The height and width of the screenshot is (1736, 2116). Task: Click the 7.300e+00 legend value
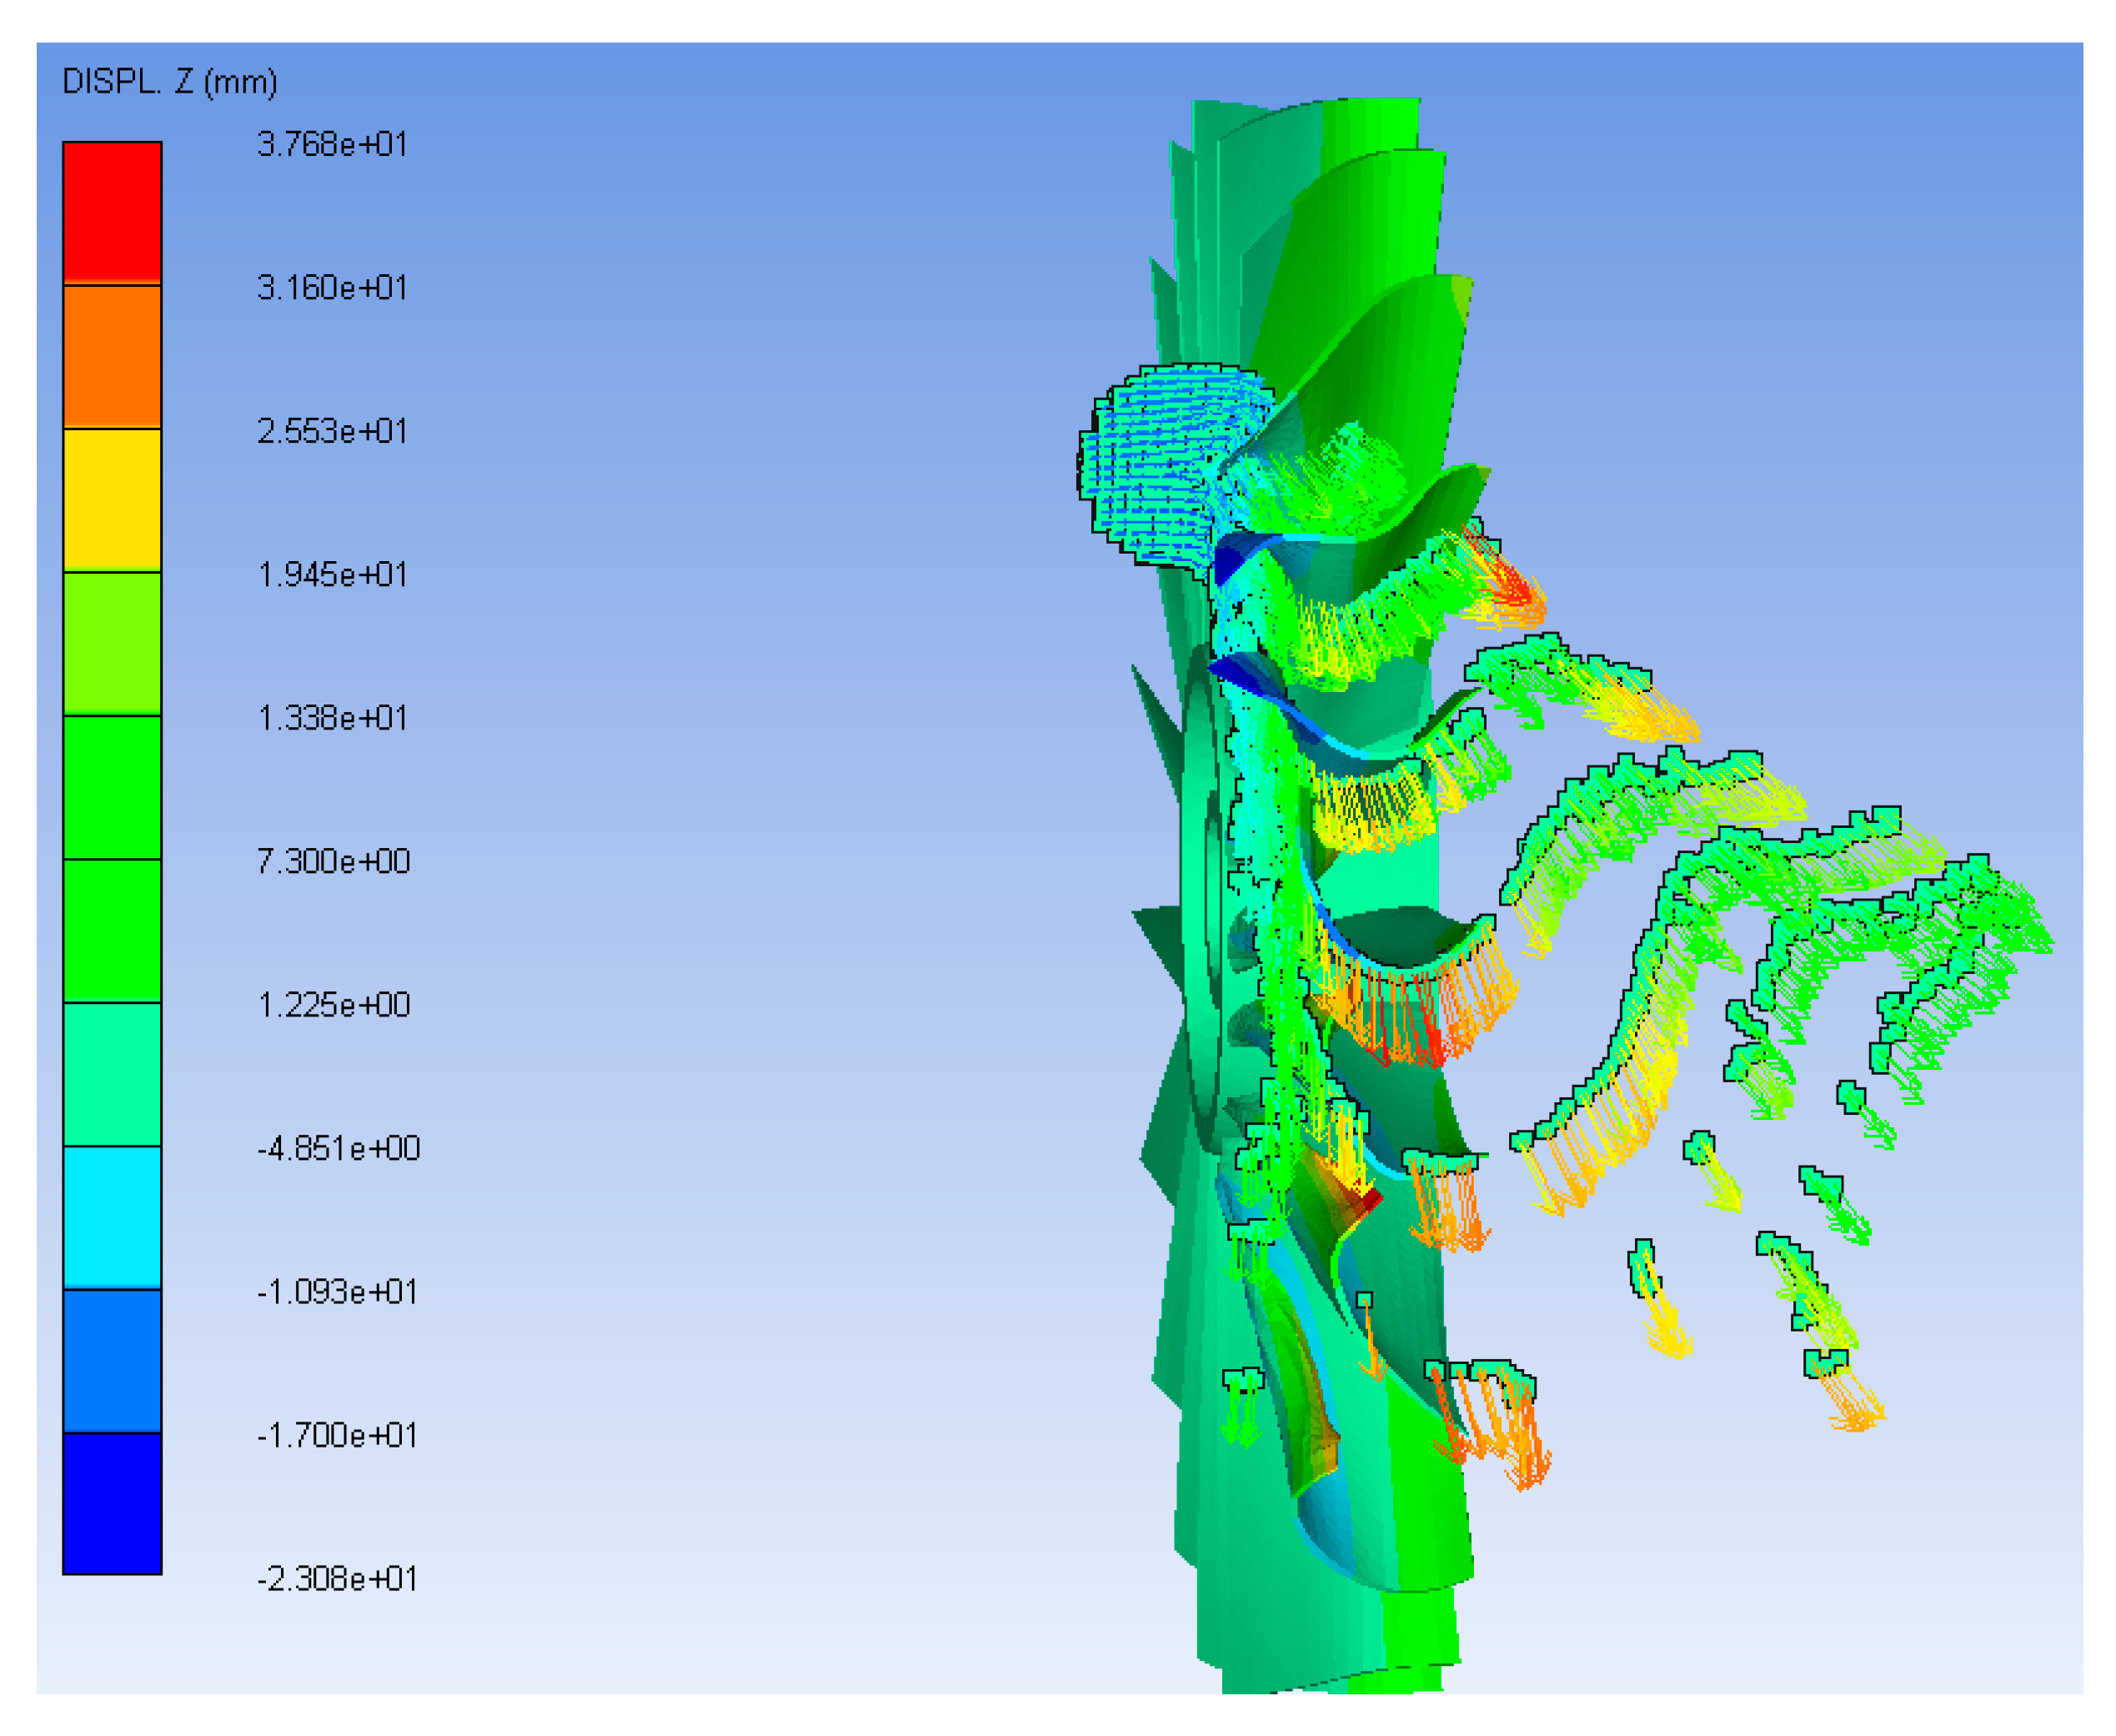333,861
